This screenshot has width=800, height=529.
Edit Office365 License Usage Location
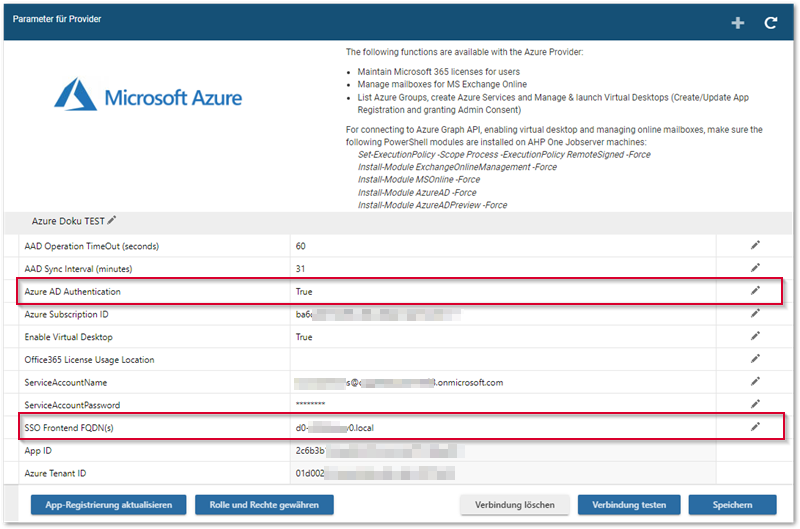(755, 359)
